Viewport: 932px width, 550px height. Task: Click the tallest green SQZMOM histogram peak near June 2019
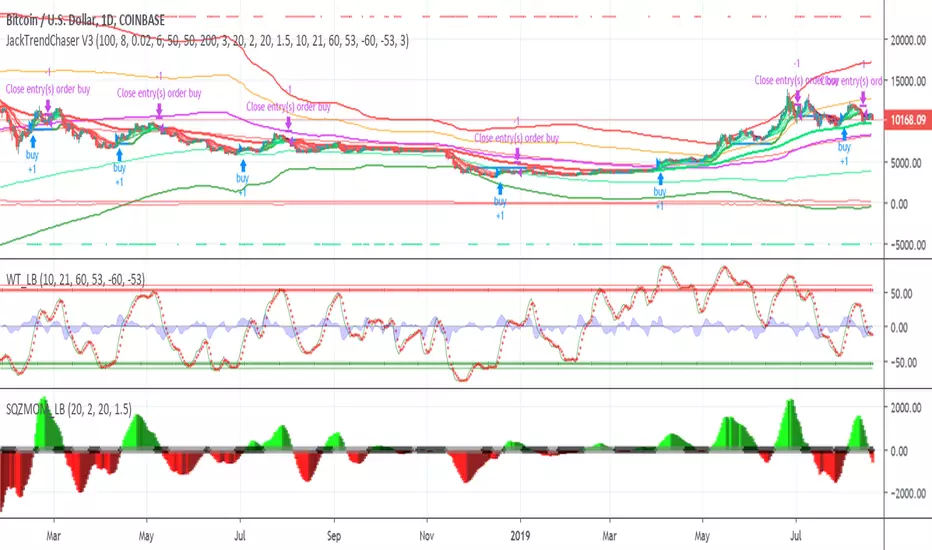click(790, 423)
